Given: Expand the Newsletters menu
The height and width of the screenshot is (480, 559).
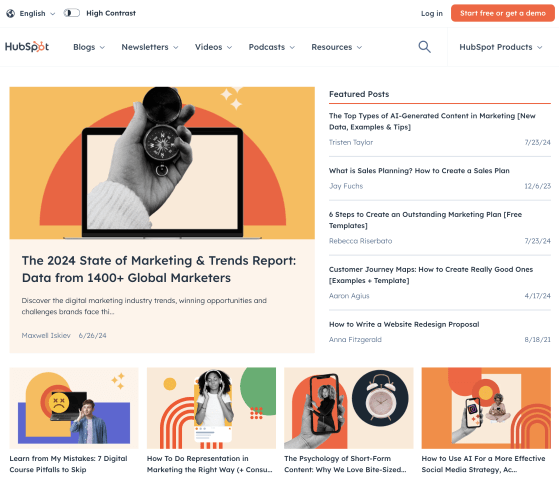Looking at the screenshot, I should coord(150,47).
